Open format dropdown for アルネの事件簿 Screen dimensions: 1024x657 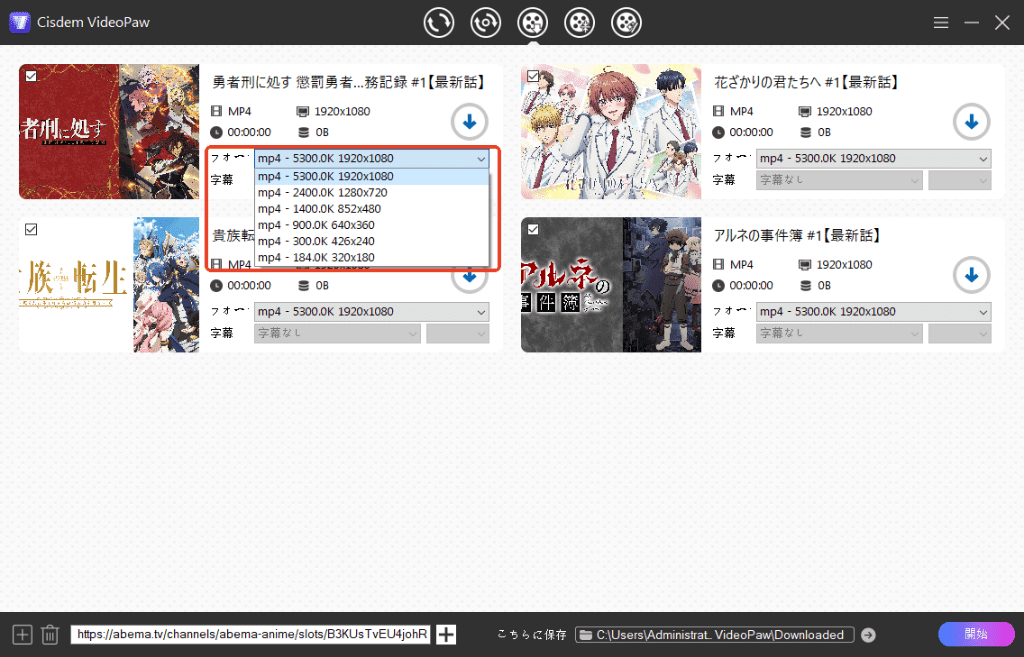coord(874,312)
